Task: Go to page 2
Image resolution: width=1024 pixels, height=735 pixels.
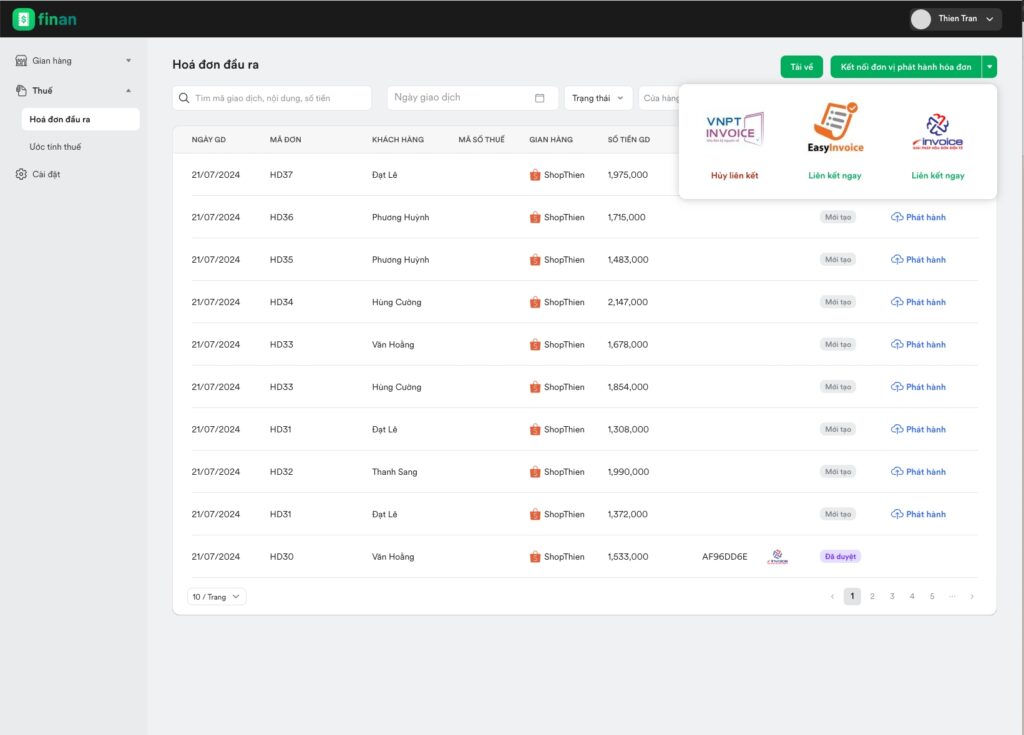Action: coord(872,596)
